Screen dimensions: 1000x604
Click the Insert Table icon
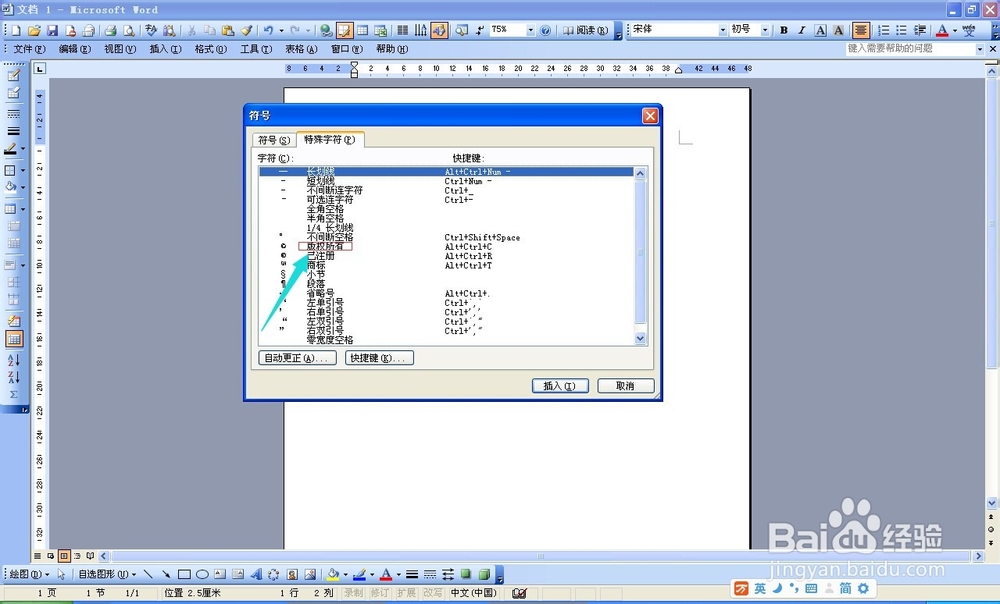[x=362, y=30]
